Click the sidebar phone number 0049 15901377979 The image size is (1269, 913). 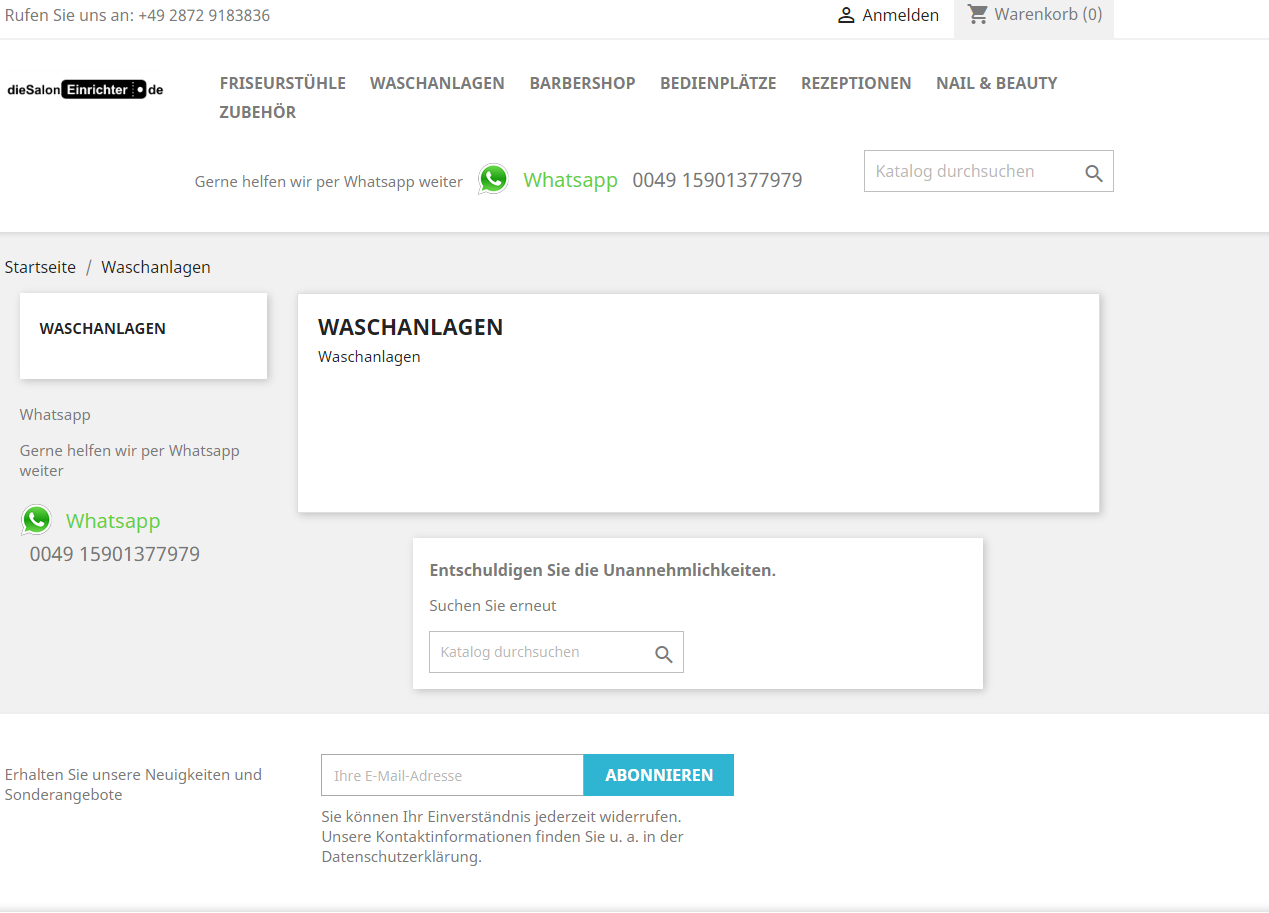115,554
